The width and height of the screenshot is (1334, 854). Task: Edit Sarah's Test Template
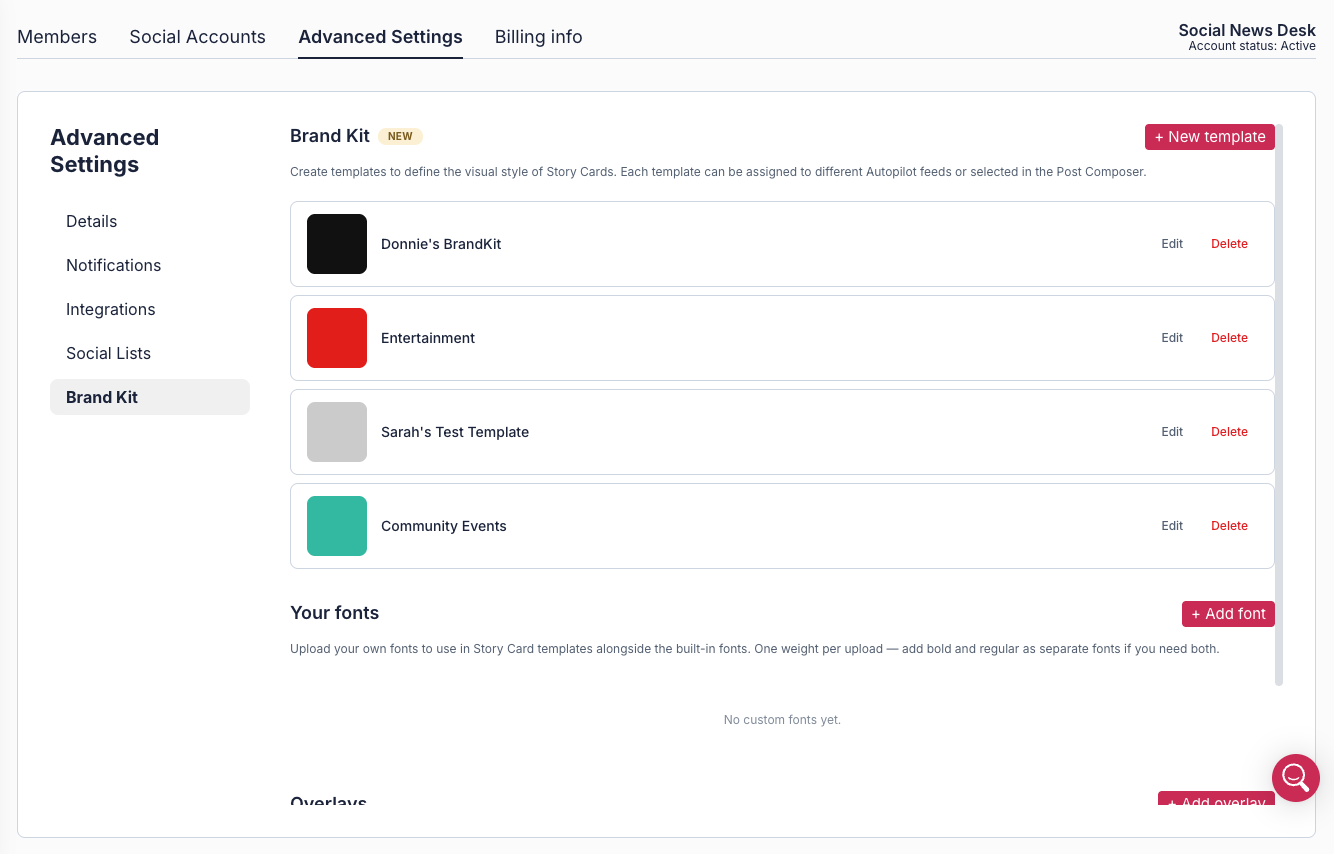tap(1172, 432)
